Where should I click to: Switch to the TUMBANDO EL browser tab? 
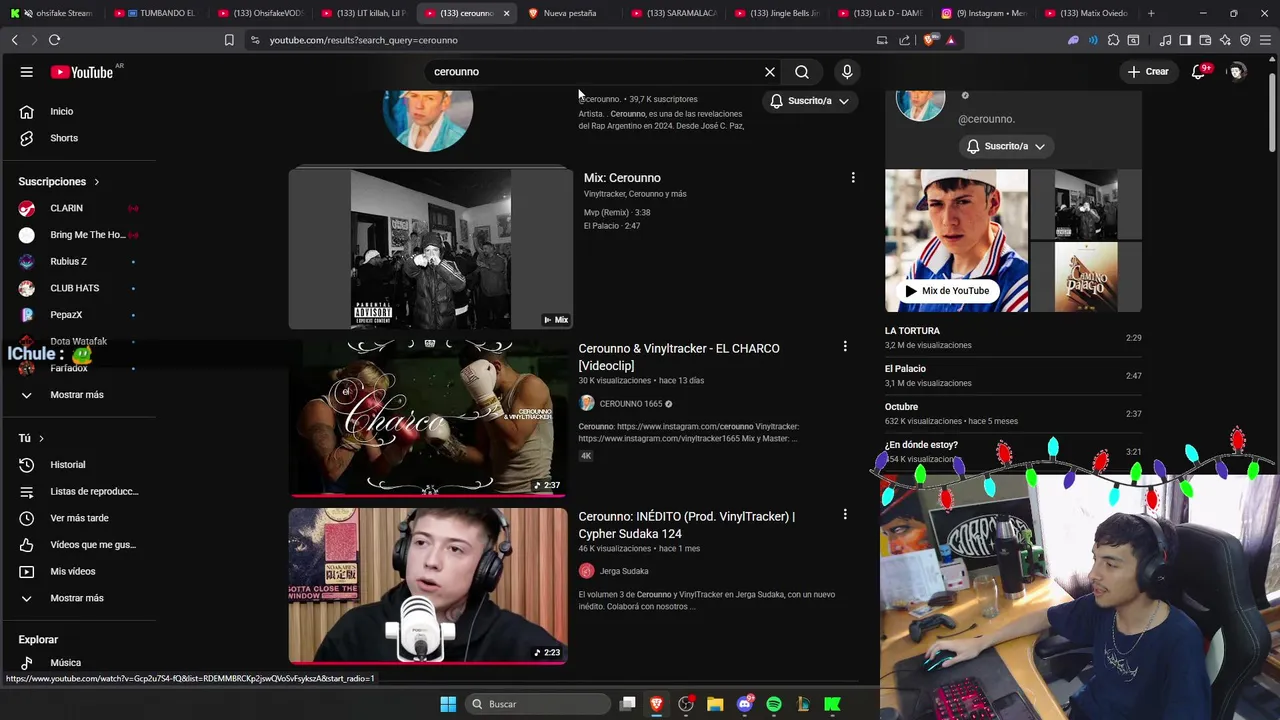point(158,13)
